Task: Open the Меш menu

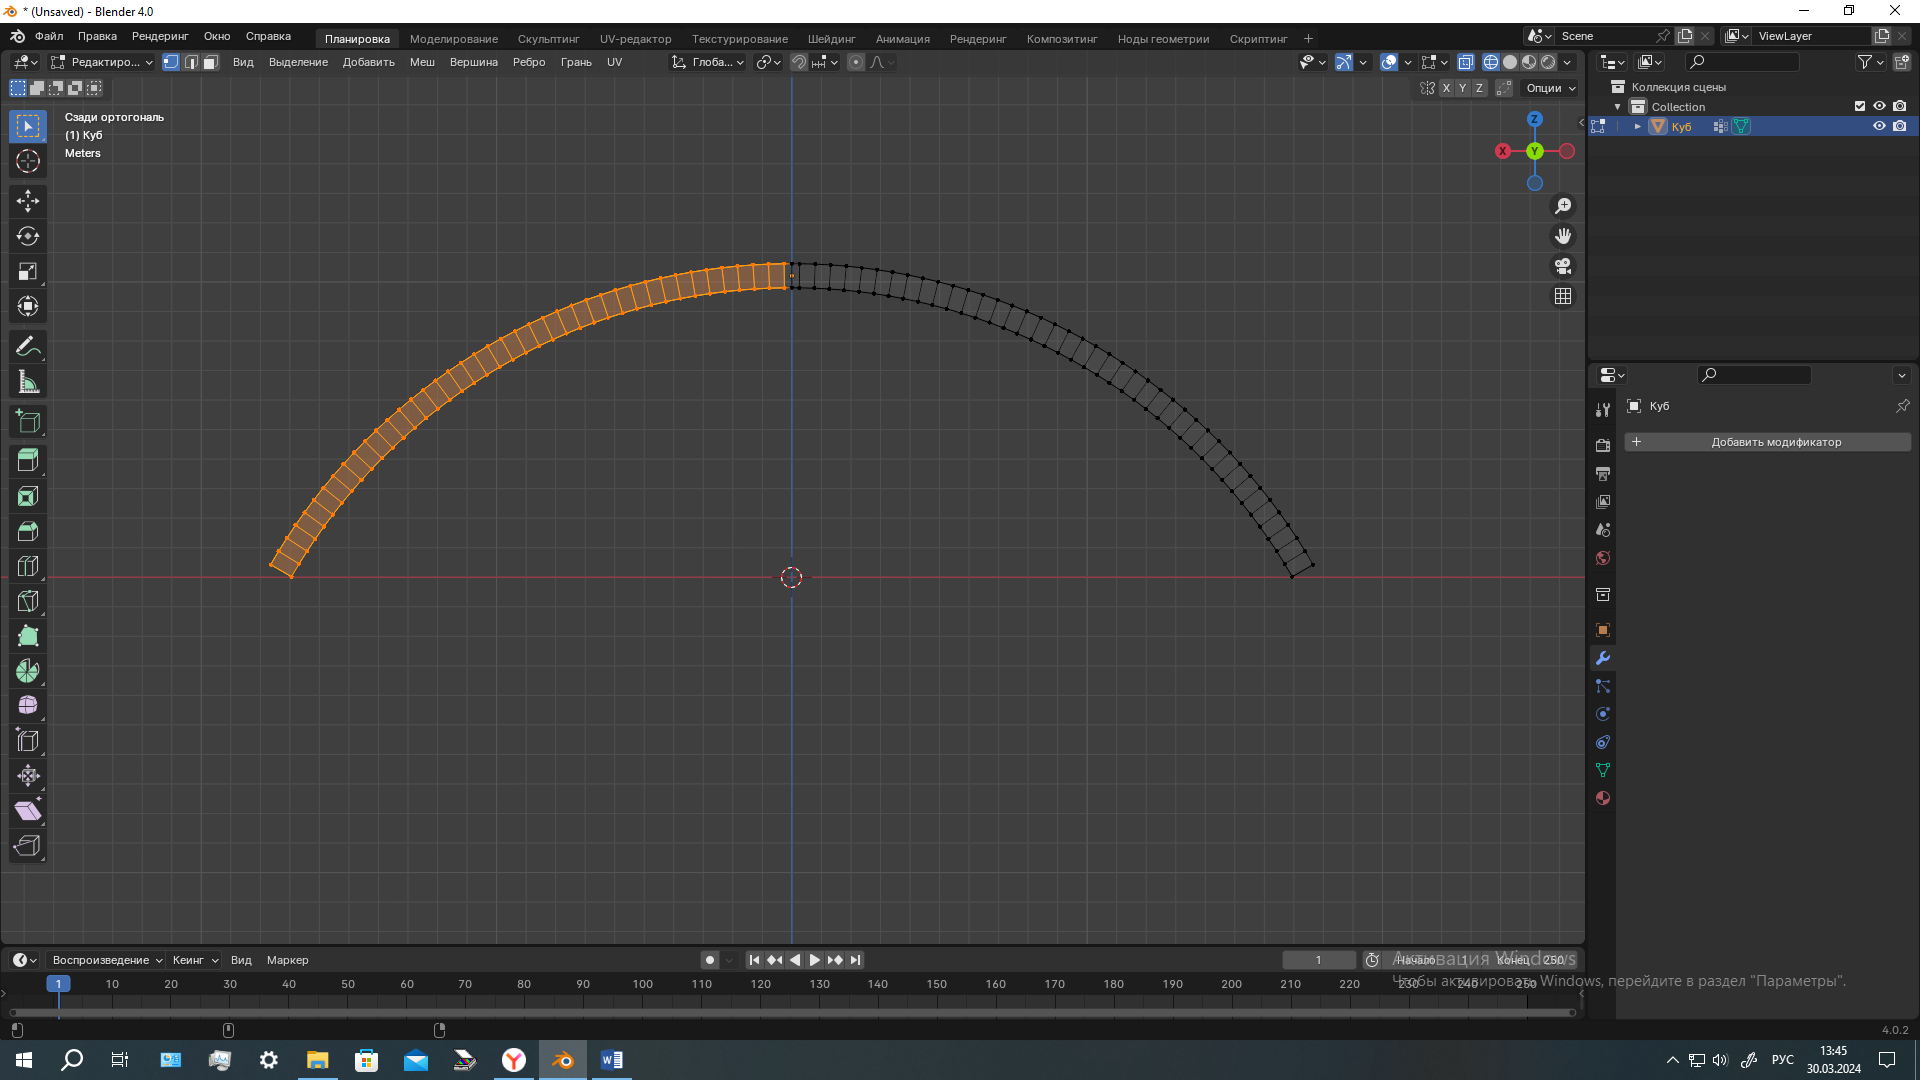Action: point(422,62)
